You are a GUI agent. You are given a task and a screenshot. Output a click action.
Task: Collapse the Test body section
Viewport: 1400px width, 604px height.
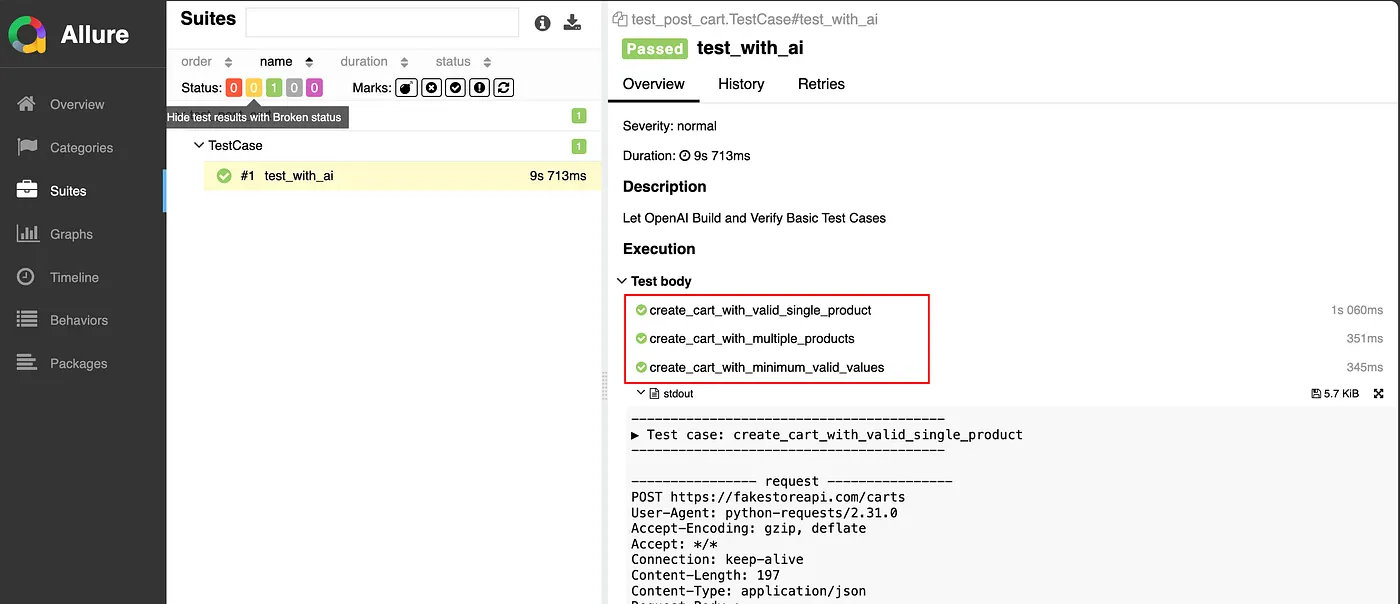click(622, 282)
